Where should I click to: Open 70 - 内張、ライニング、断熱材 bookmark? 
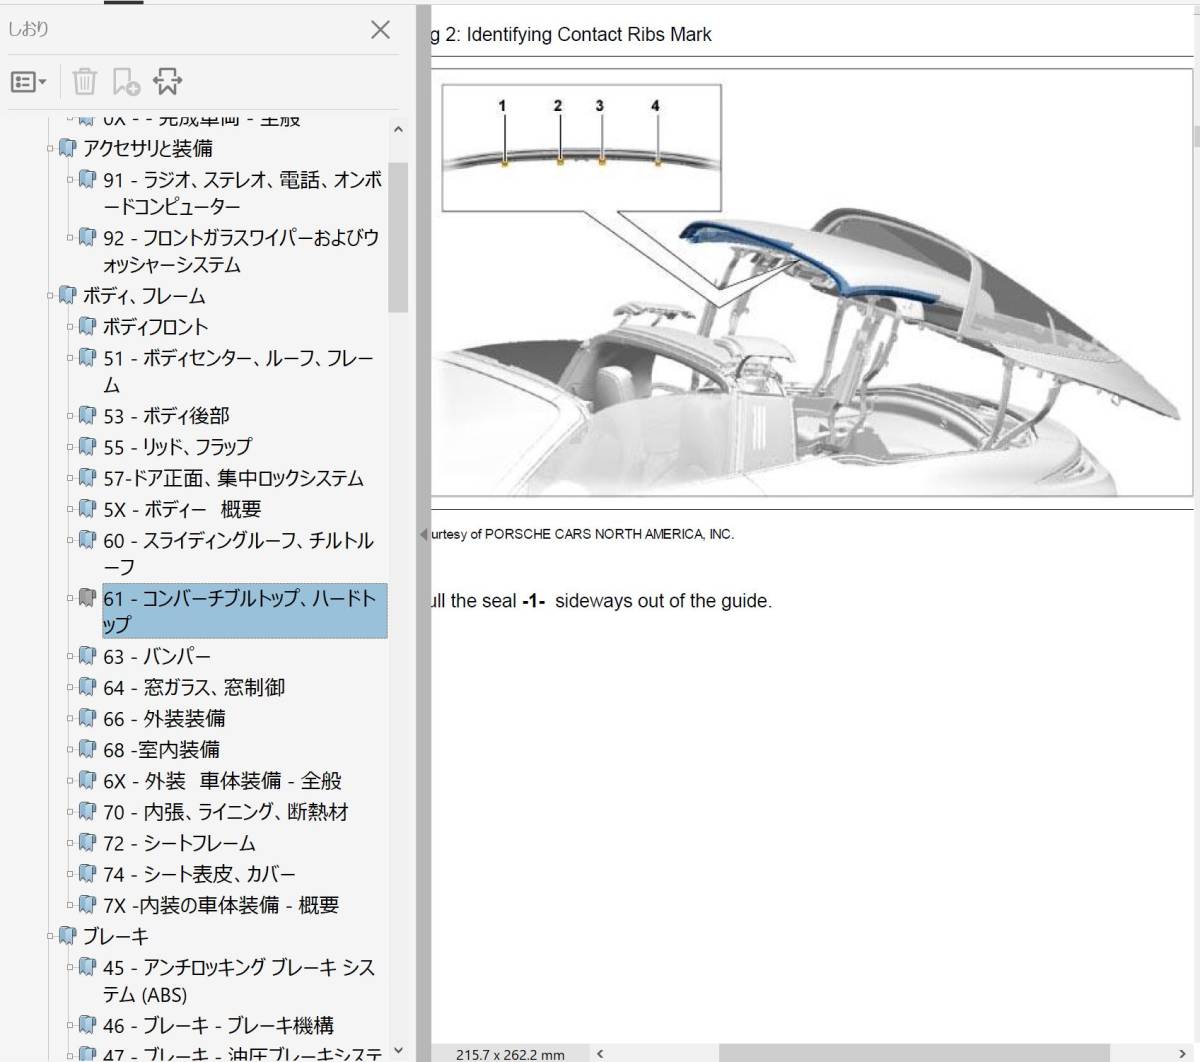[x=226, y=812]
